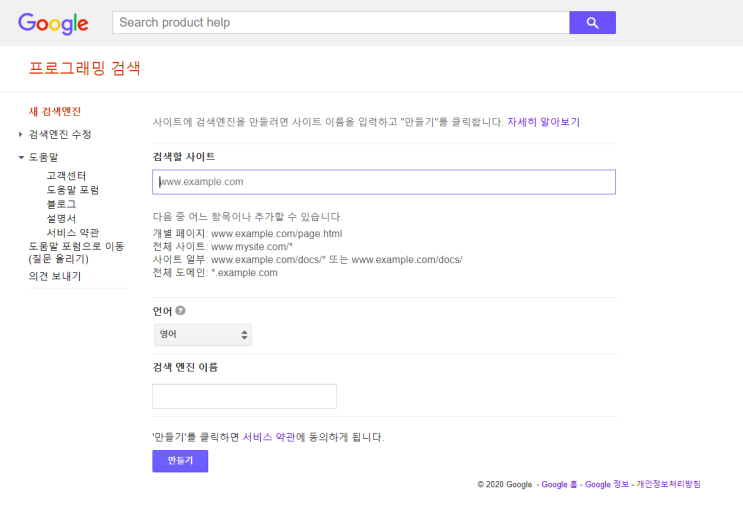Click the text www.example.com/page.html
This screenshot has width=743, height=512.
pyautogui.click(x=277, y=234)
